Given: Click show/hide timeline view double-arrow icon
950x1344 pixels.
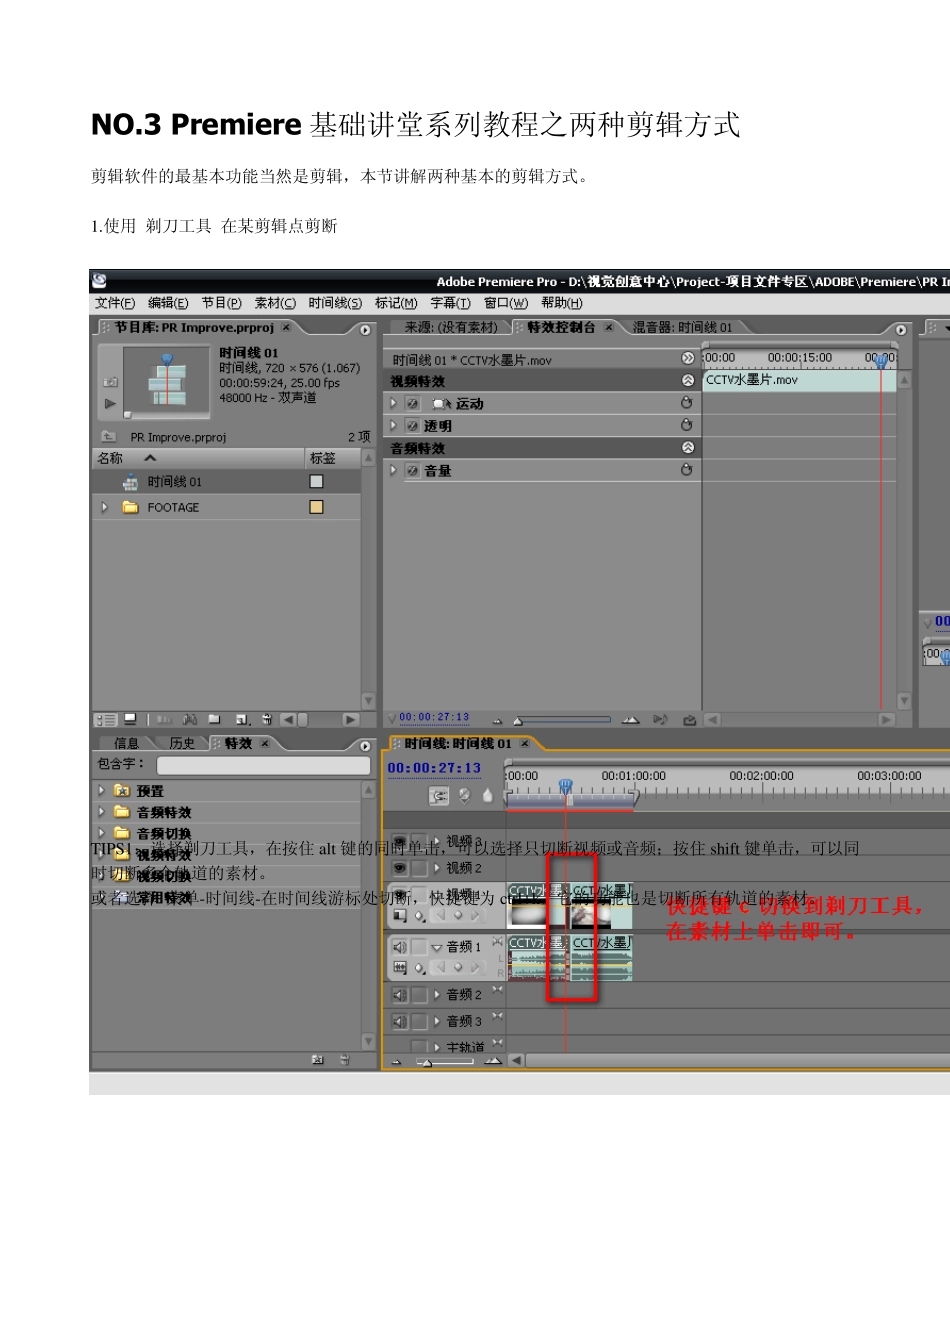Looking at the screenshot, I should 687,358.
